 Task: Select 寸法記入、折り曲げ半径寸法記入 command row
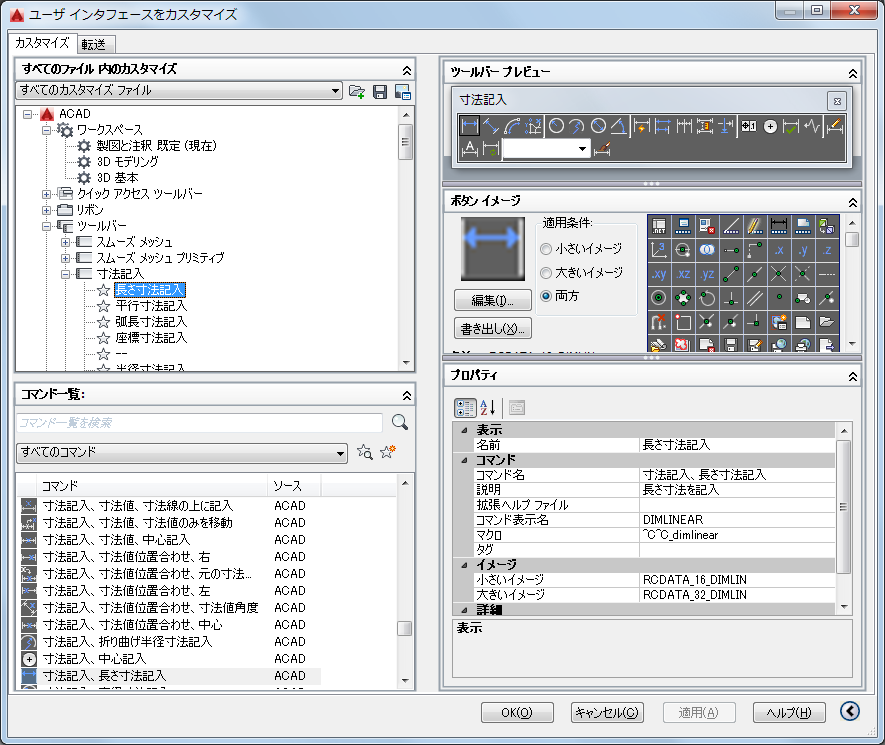tap(169, 642)
